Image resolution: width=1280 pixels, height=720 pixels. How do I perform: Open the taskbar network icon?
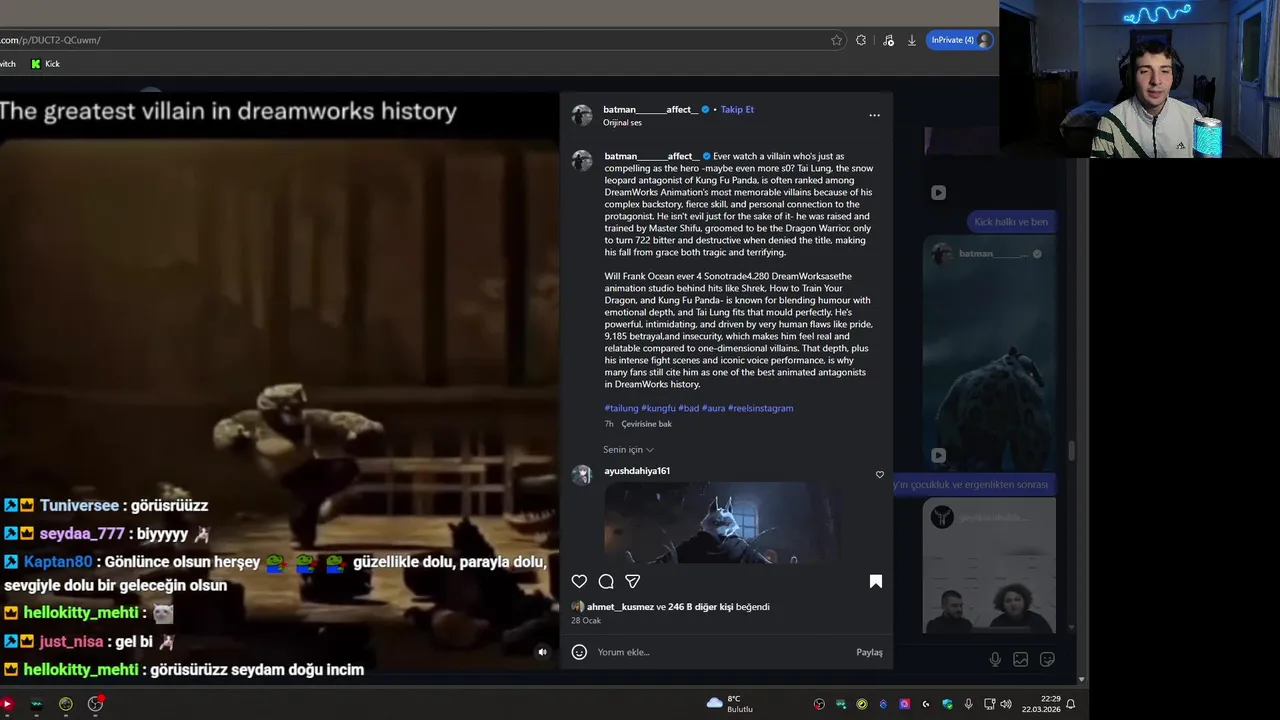click(x=989, y=704)
